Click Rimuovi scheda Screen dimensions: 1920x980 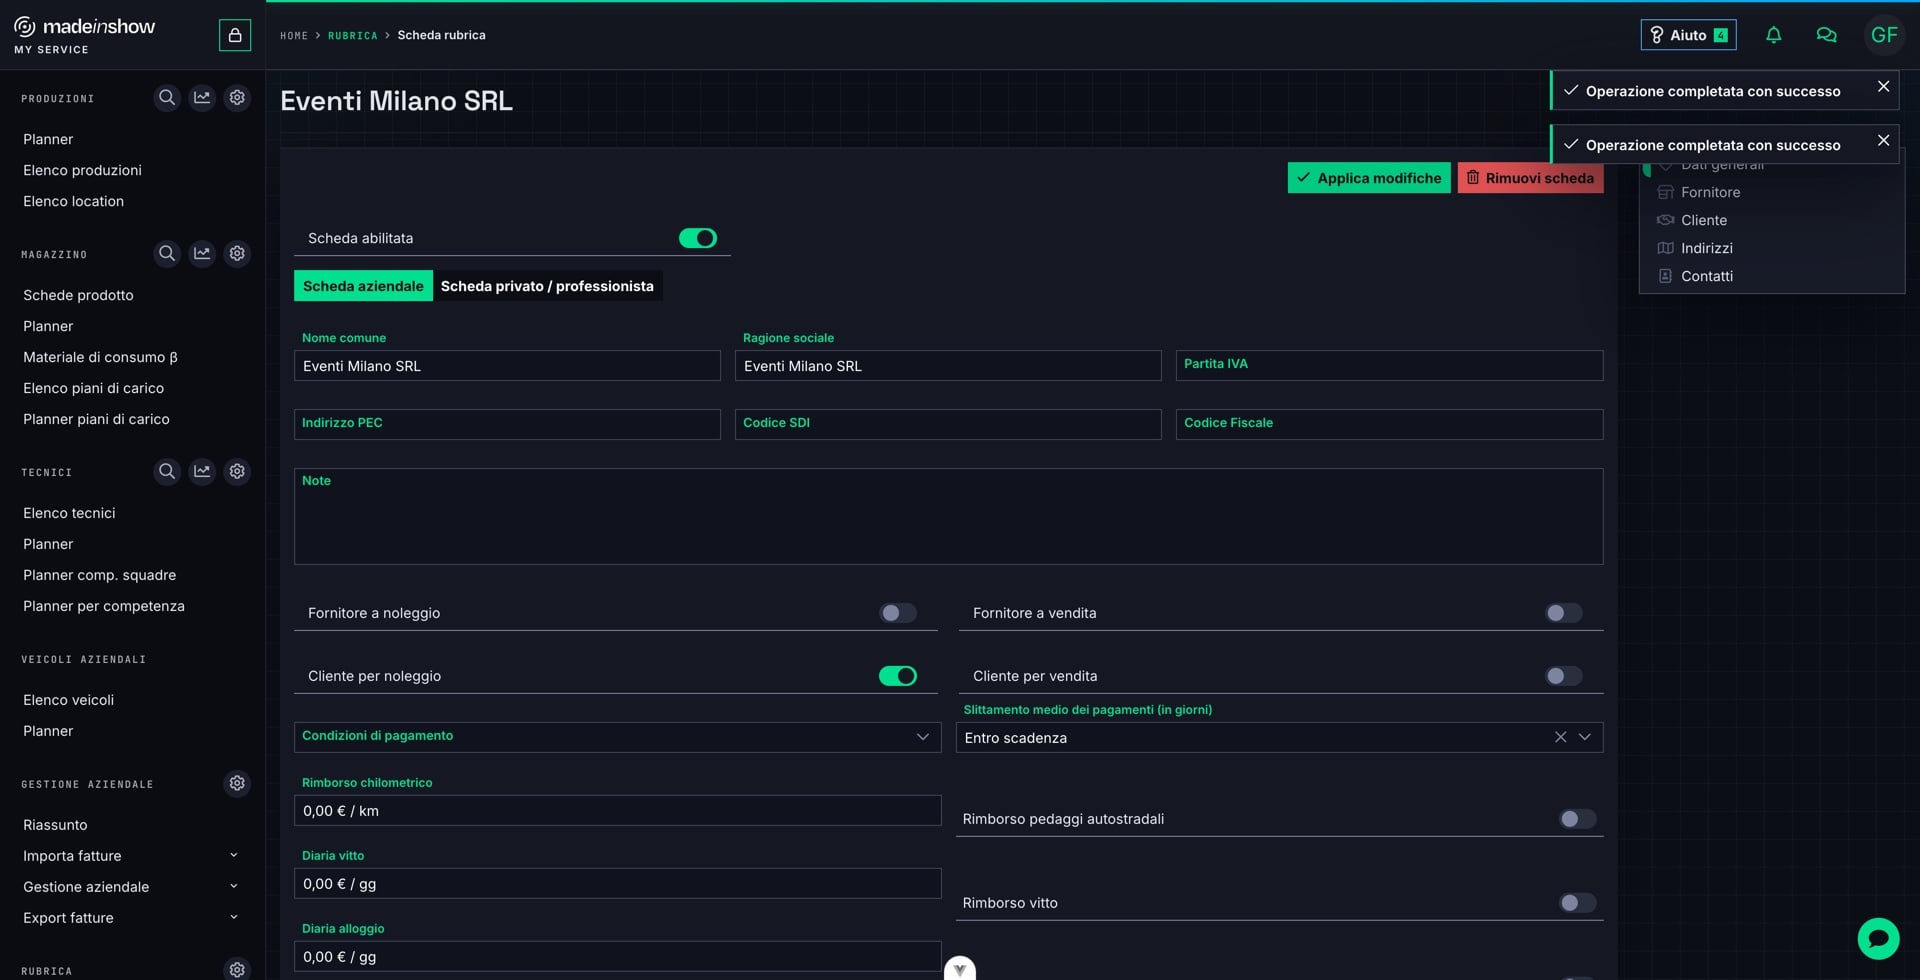coord(1530,178)
